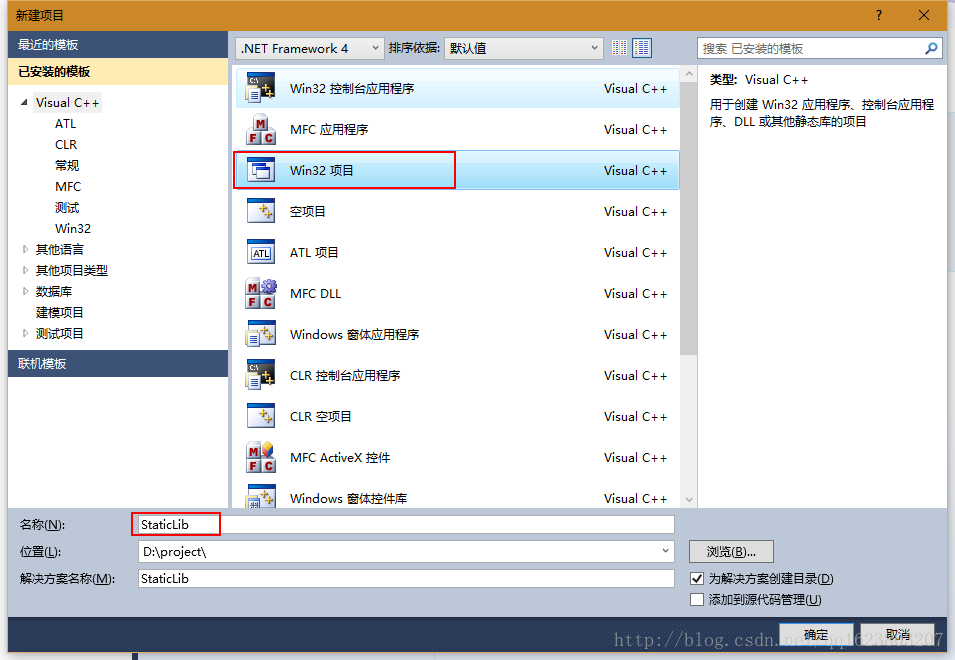
Task: Click the 'MFC DLL' template name
Action: 315,293
